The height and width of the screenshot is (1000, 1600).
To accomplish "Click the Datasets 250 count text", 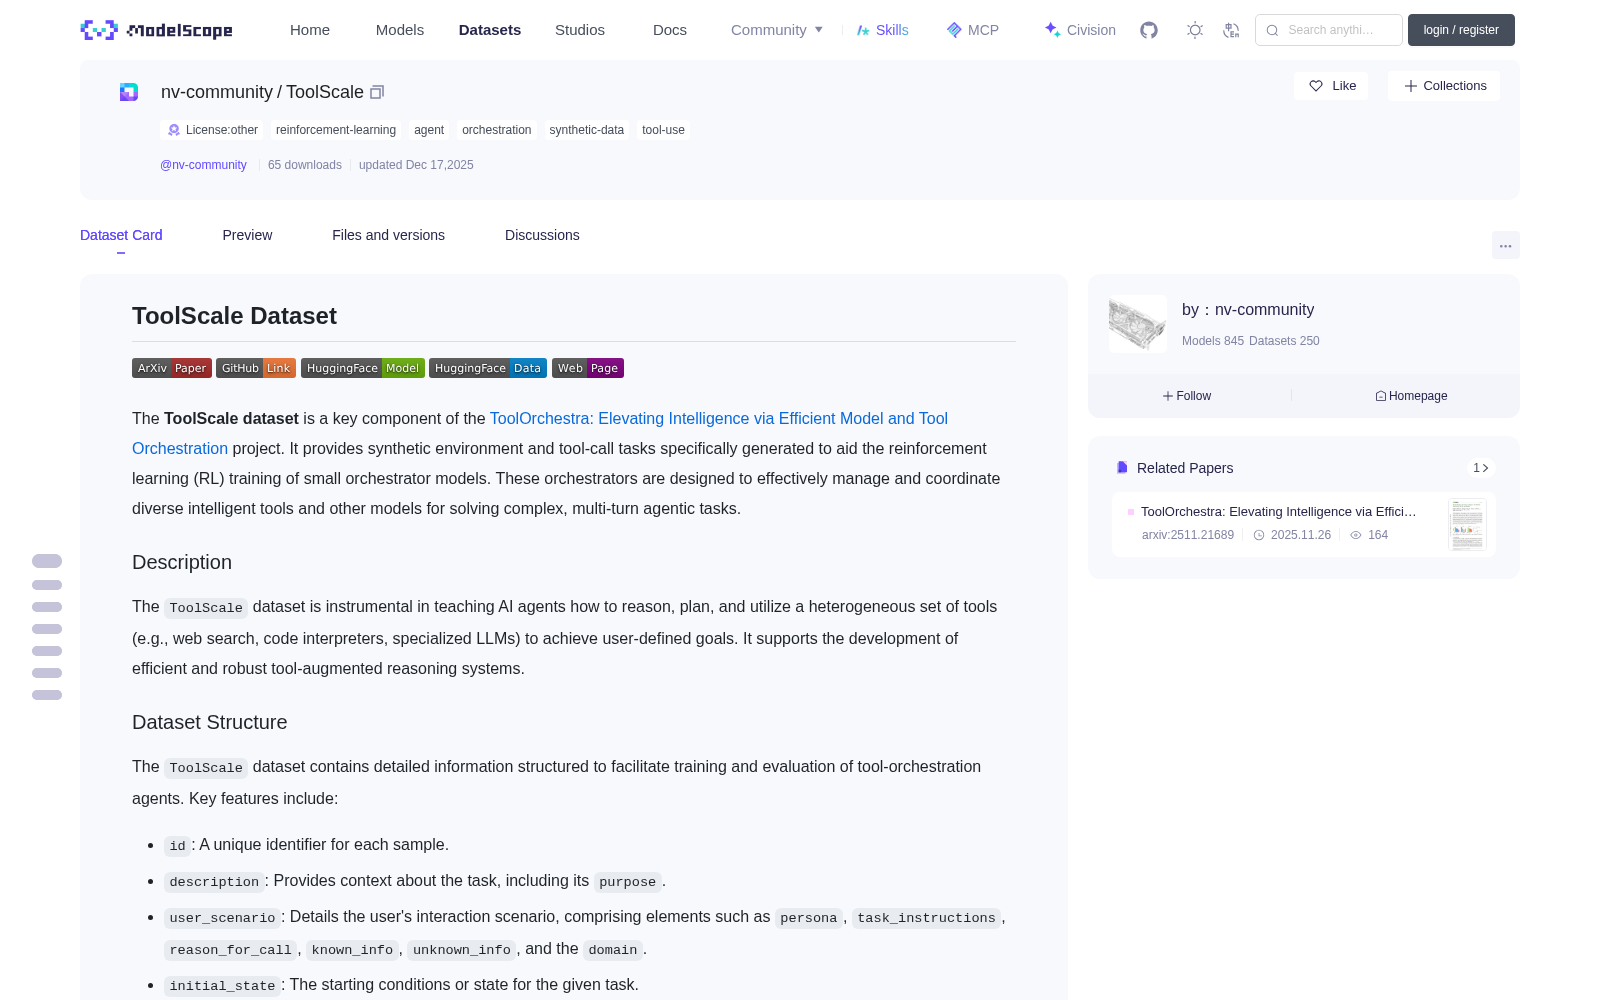I will point(1285,341).
